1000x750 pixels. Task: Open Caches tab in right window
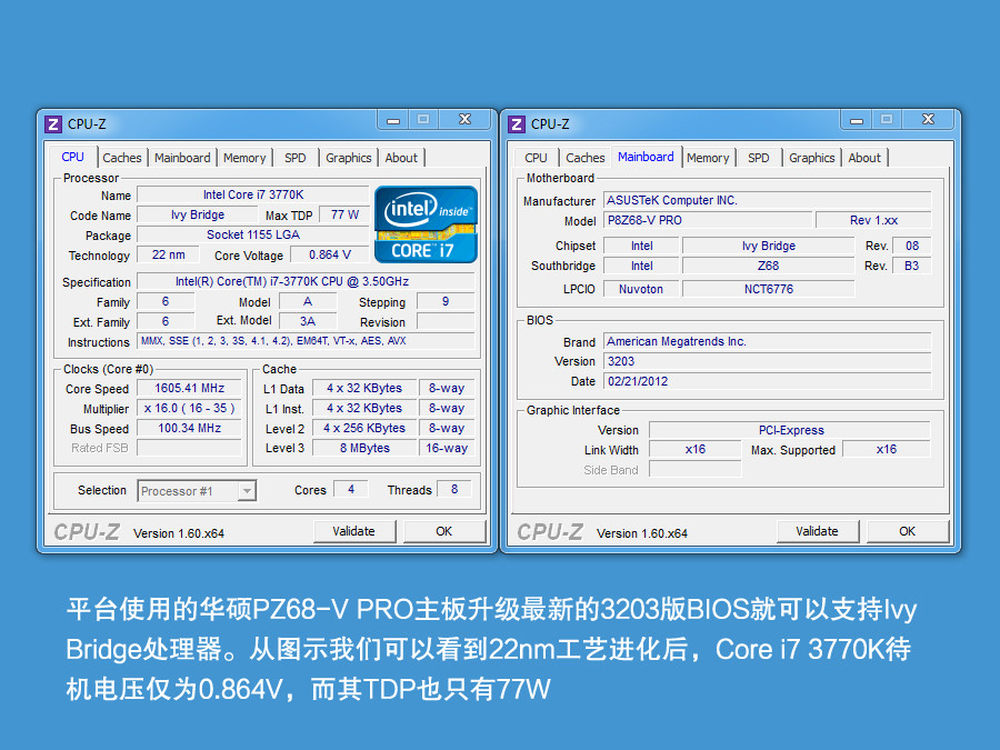point(585,158)
